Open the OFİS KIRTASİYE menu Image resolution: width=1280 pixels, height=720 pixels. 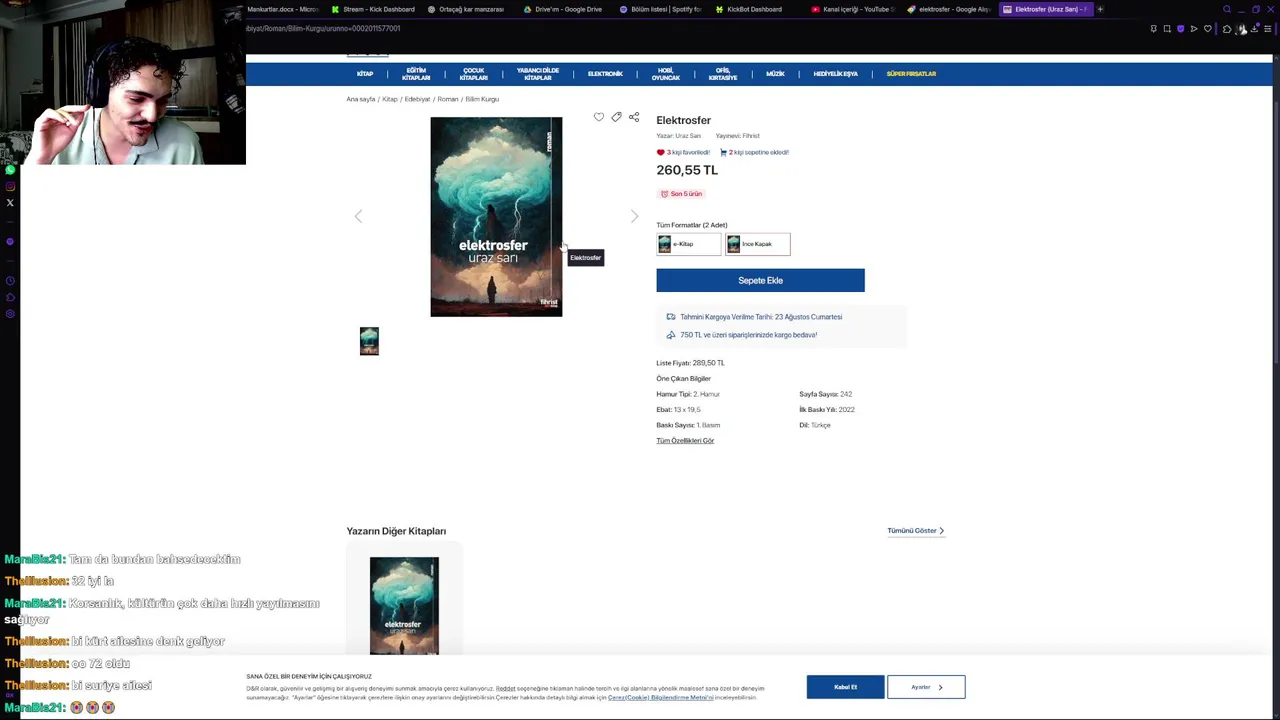pos(723,74)
